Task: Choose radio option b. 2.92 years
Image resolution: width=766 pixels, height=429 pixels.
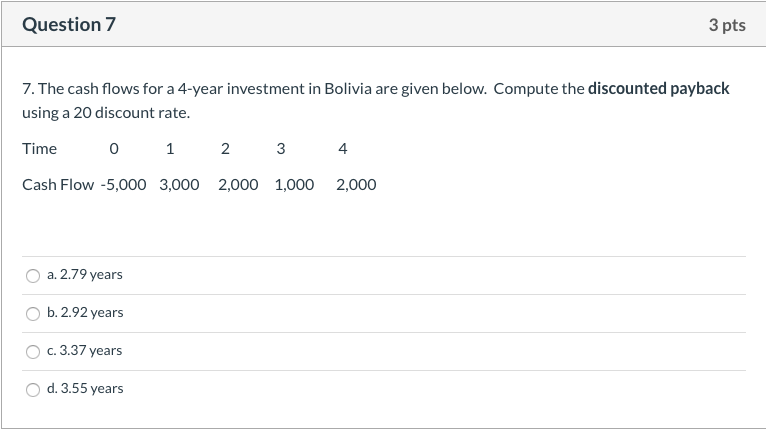Action: [x=33, y=313]
